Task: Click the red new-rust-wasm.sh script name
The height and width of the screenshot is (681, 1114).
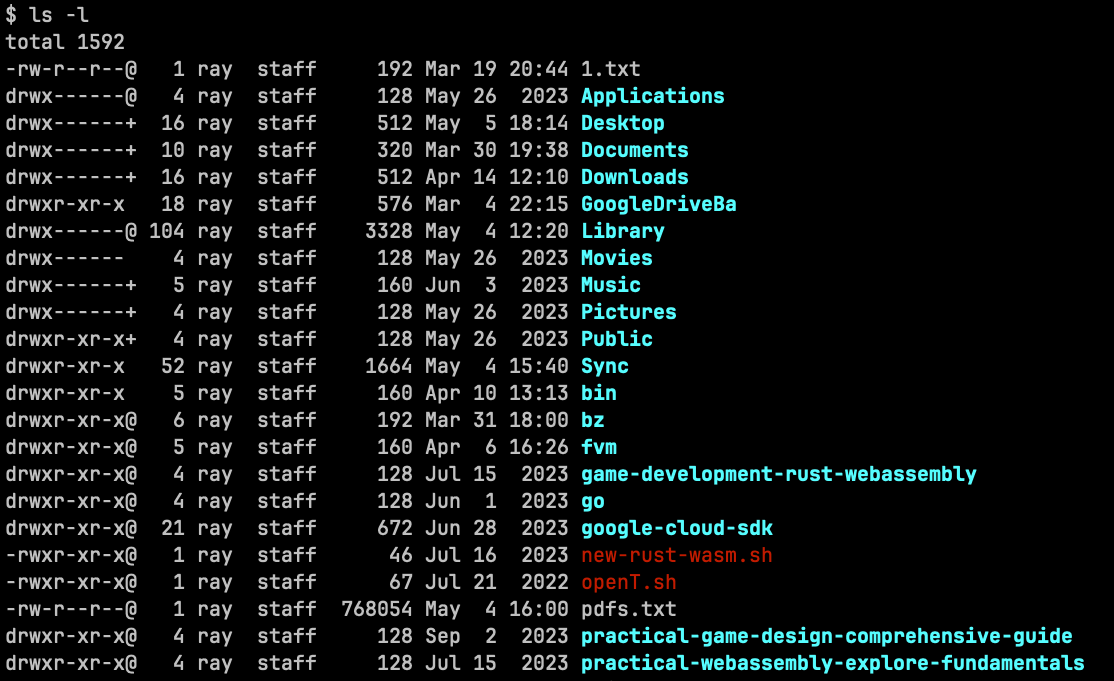Action: [x=676, y=555]
